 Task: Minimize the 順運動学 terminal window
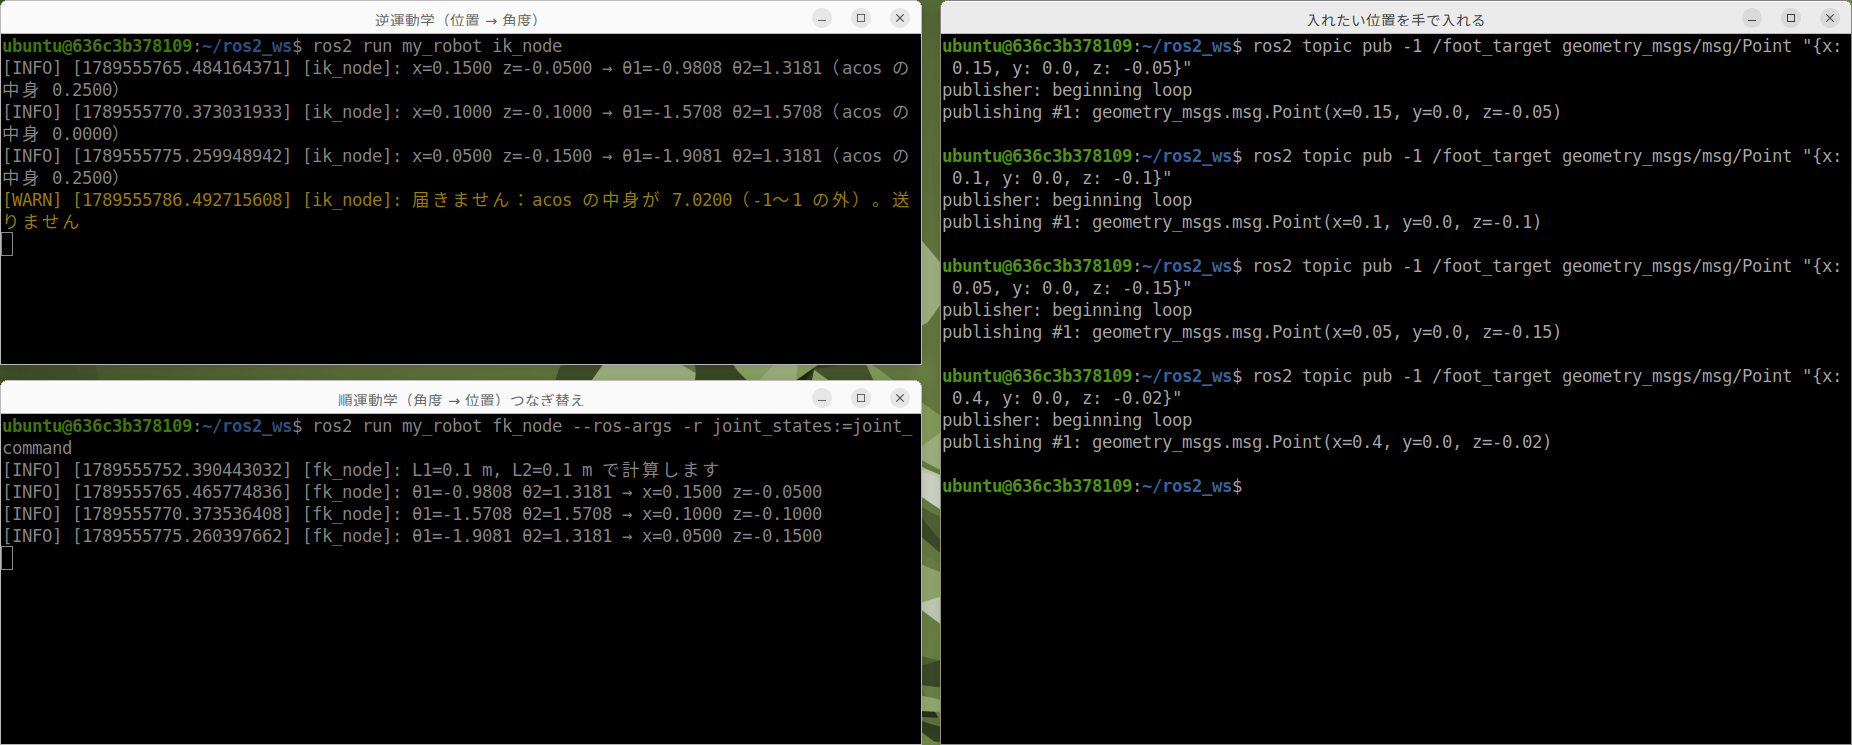822,398
